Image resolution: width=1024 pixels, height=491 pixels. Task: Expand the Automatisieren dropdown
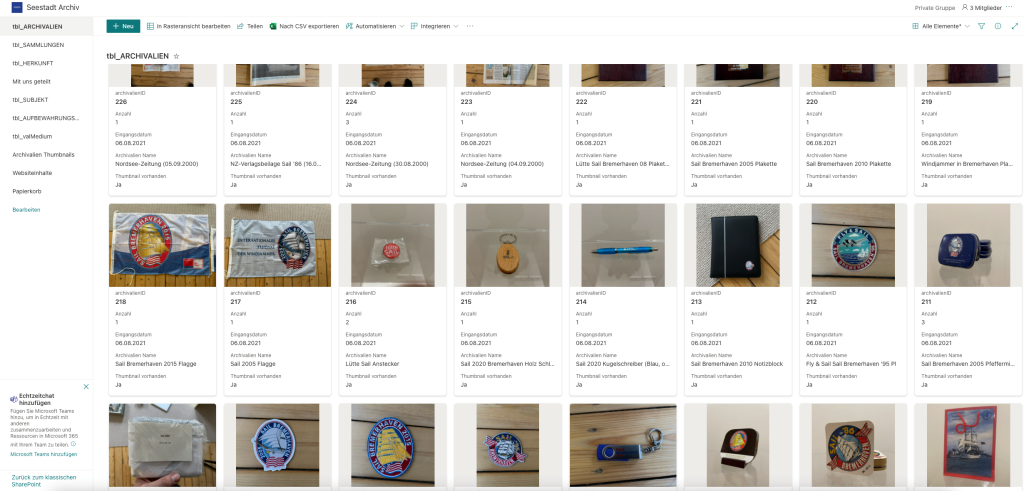pos(375,26)
